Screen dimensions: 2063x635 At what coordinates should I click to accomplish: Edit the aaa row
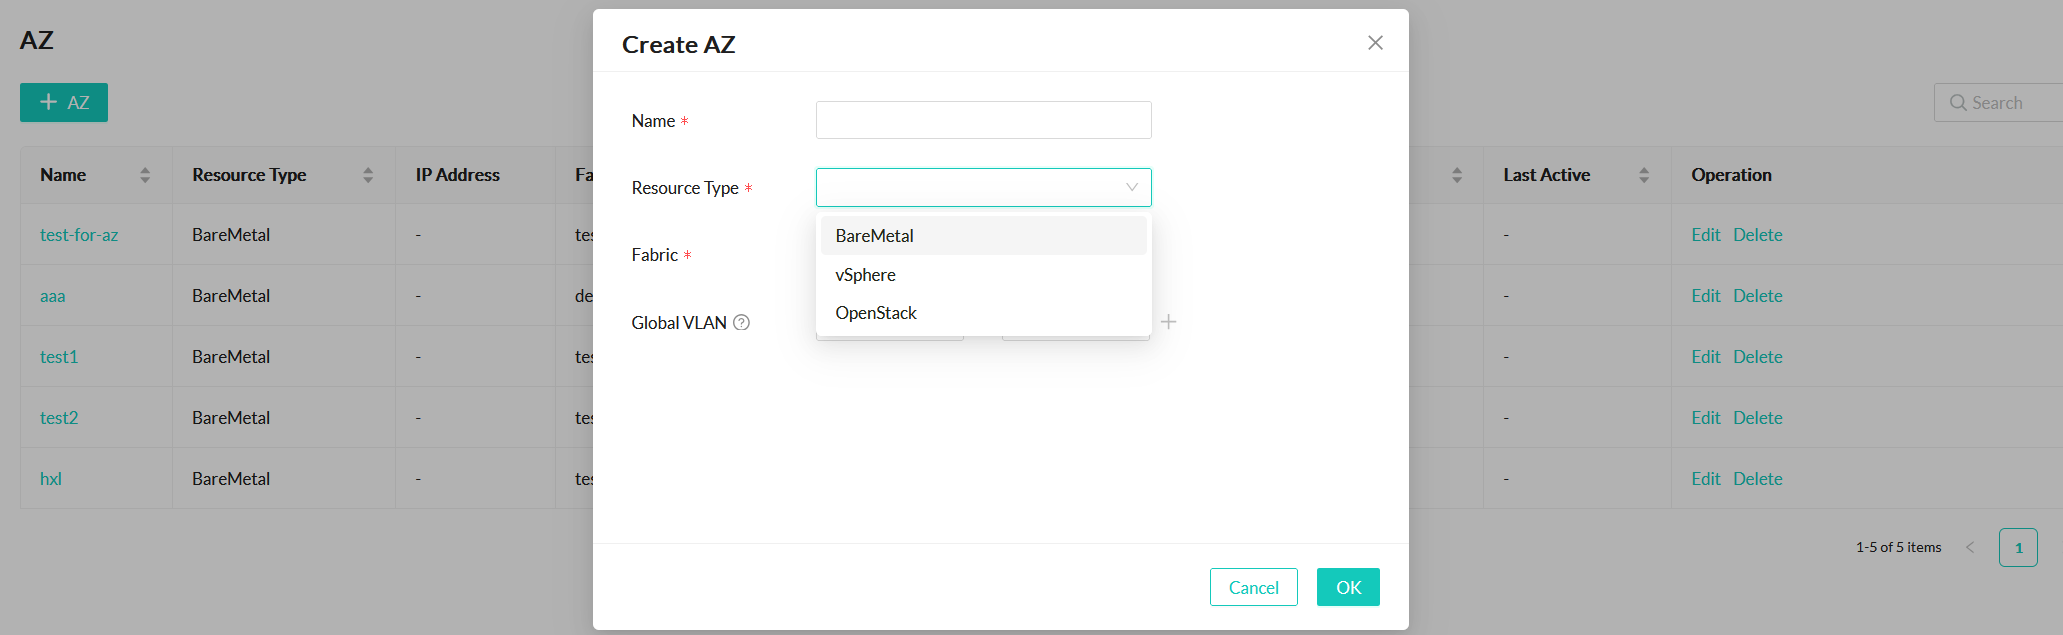(1705, 296)
